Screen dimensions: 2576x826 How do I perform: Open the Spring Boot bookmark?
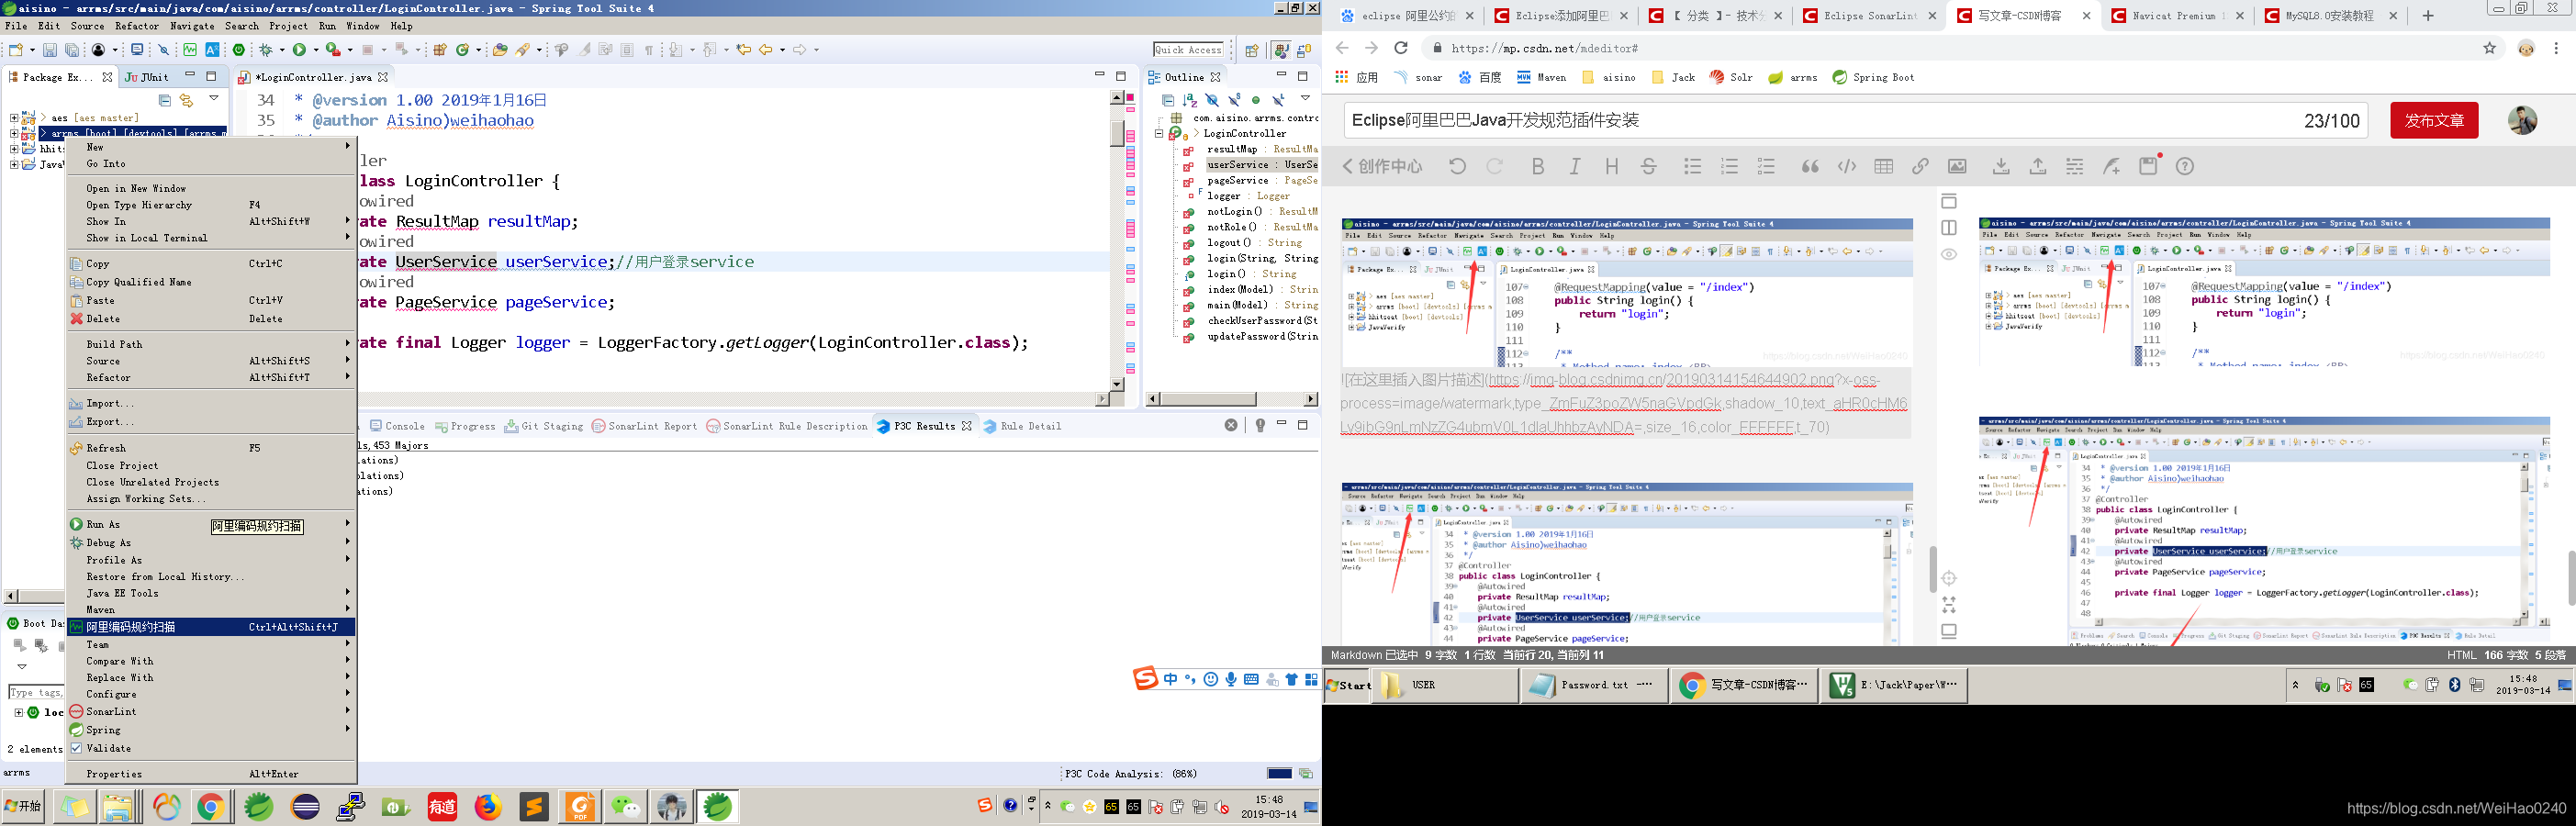tap(1873, 77)
